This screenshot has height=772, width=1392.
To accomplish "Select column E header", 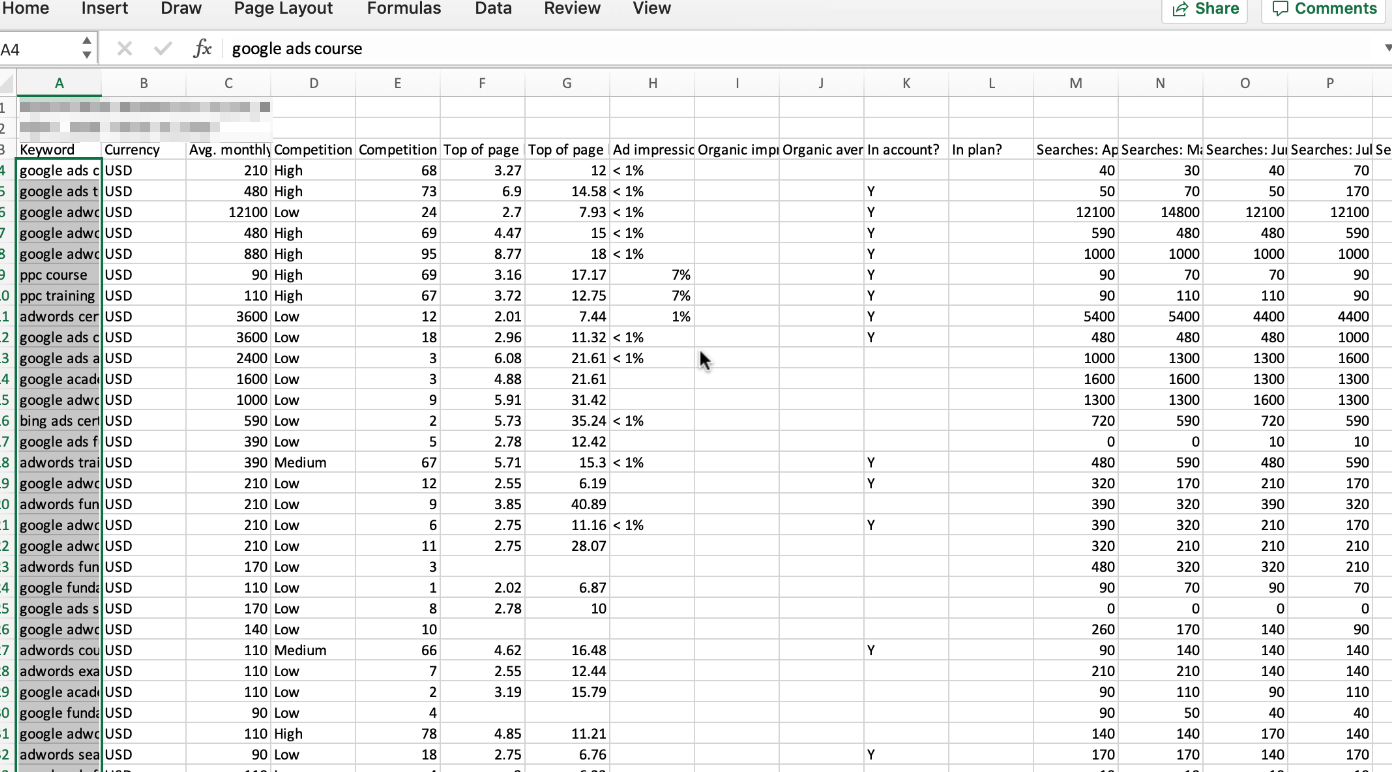I will coord(398,83).
